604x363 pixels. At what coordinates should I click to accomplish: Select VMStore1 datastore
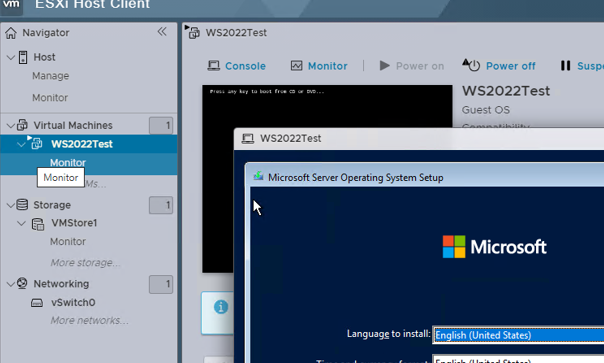(74, 223)
